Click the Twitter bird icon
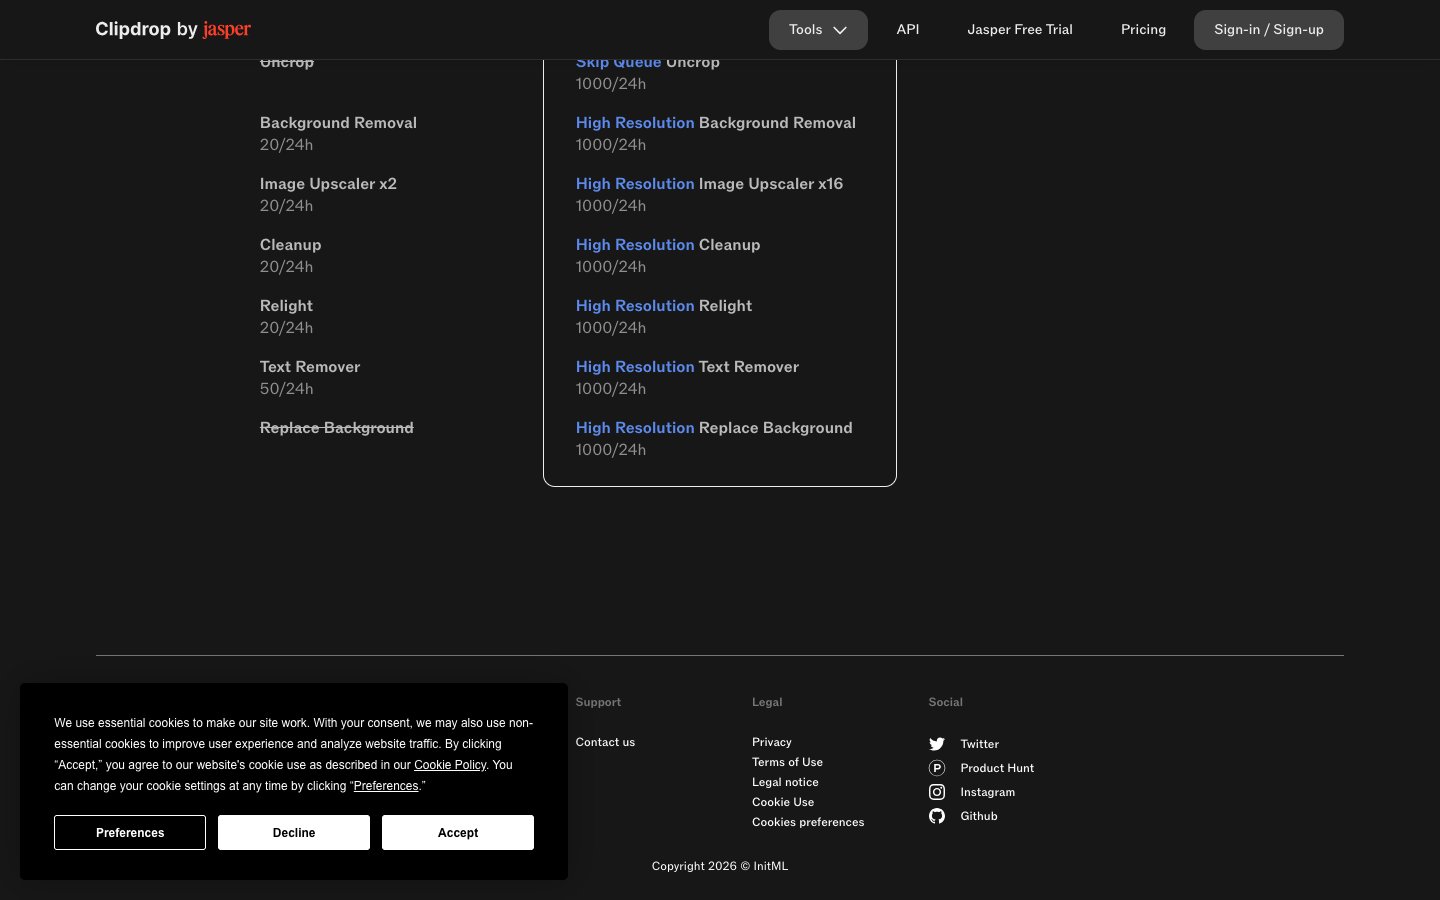 tap(937, 744)
